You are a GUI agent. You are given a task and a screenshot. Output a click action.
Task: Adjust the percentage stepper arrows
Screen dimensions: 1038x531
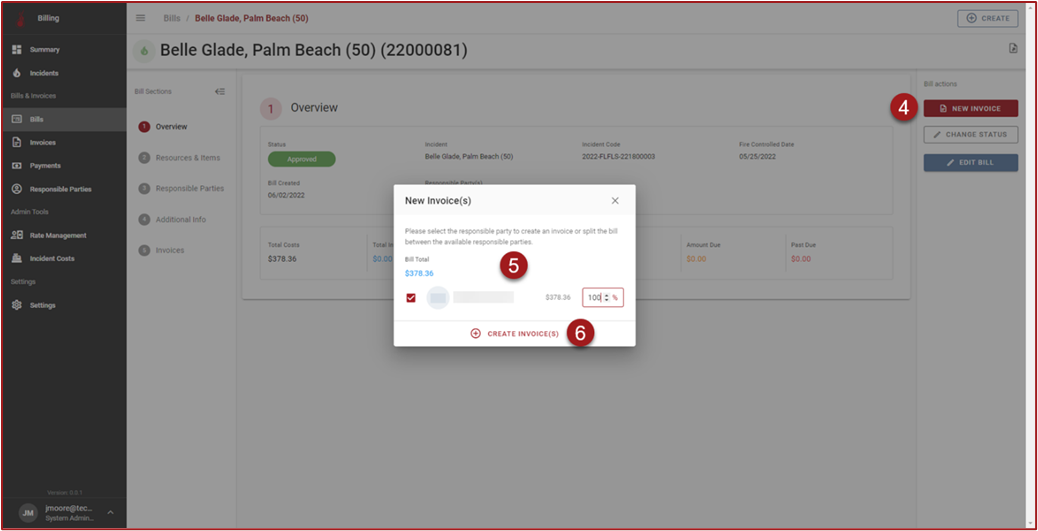coord(605,298)
